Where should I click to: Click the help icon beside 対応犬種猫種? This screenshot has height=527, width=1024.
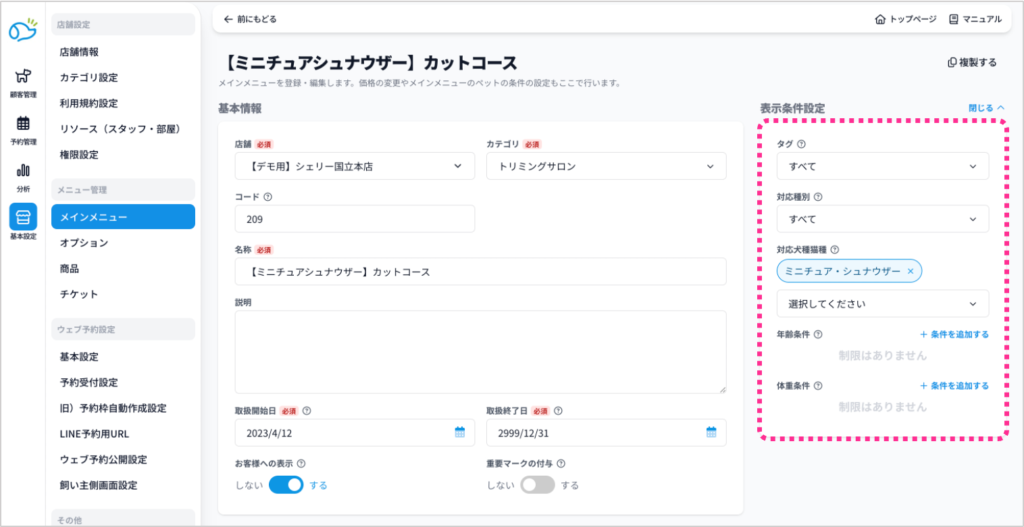[834, 250]
